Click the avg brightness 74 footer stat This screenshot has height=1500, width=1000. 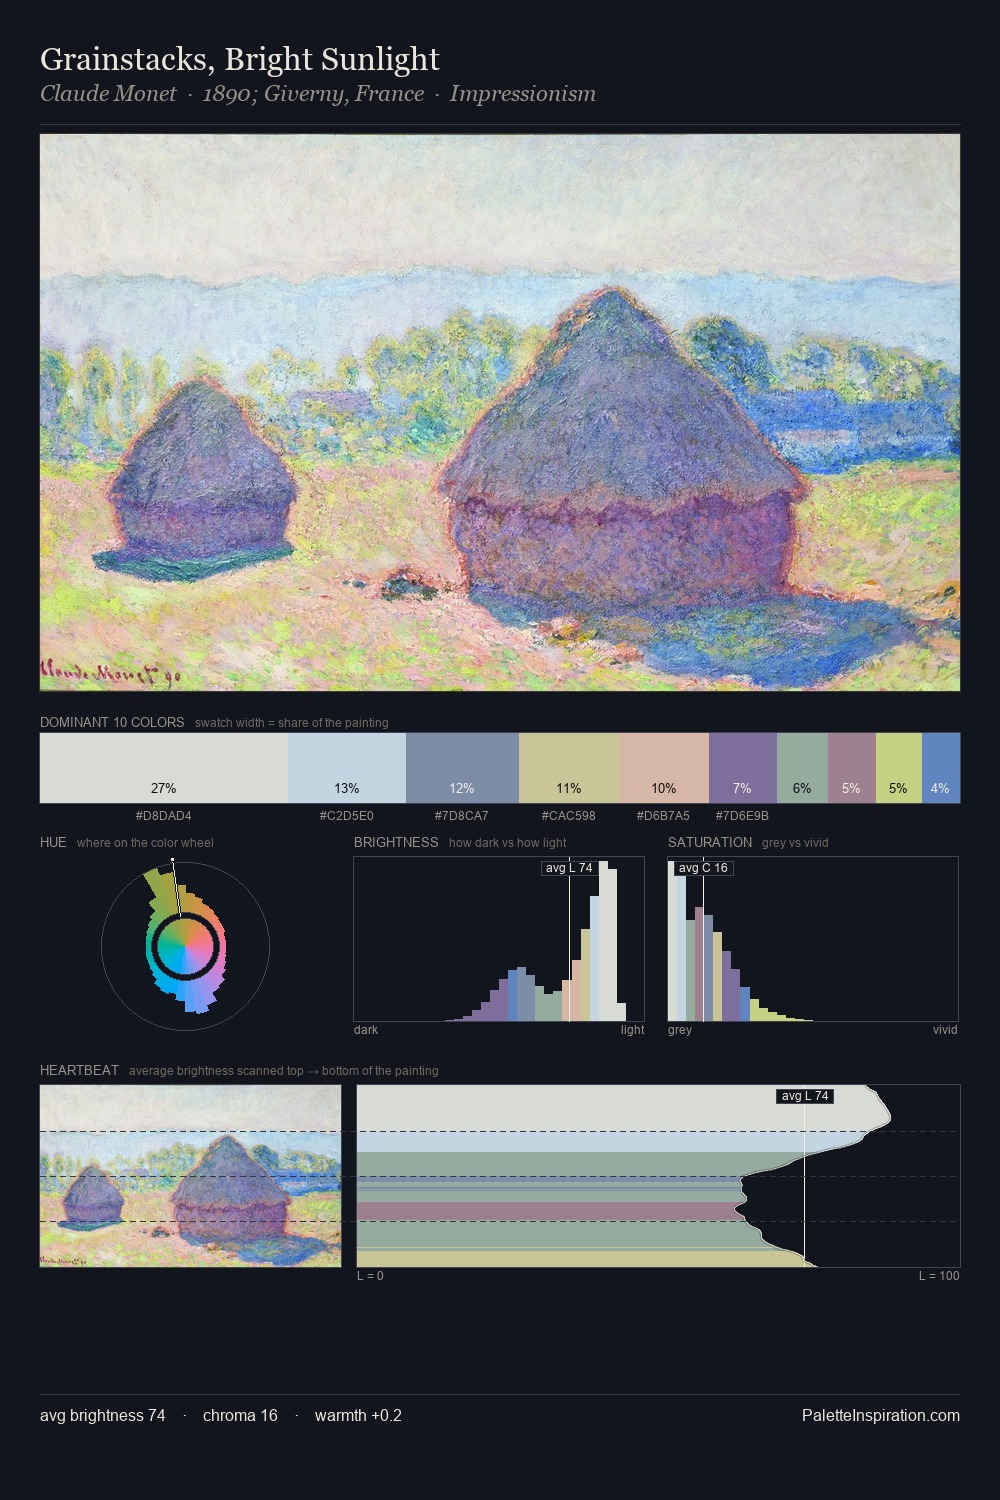(103, 1415)
